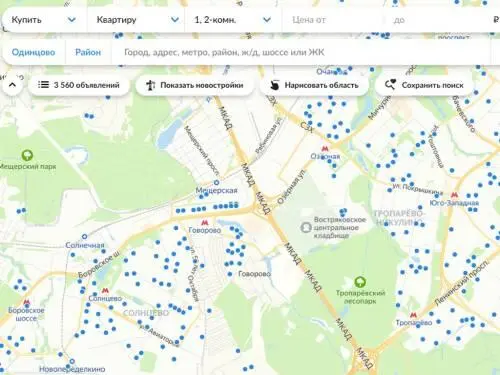Click the Востряковское кладбище marker icon
The height and width of the screenshot is (375, 500).
[306, 227]
